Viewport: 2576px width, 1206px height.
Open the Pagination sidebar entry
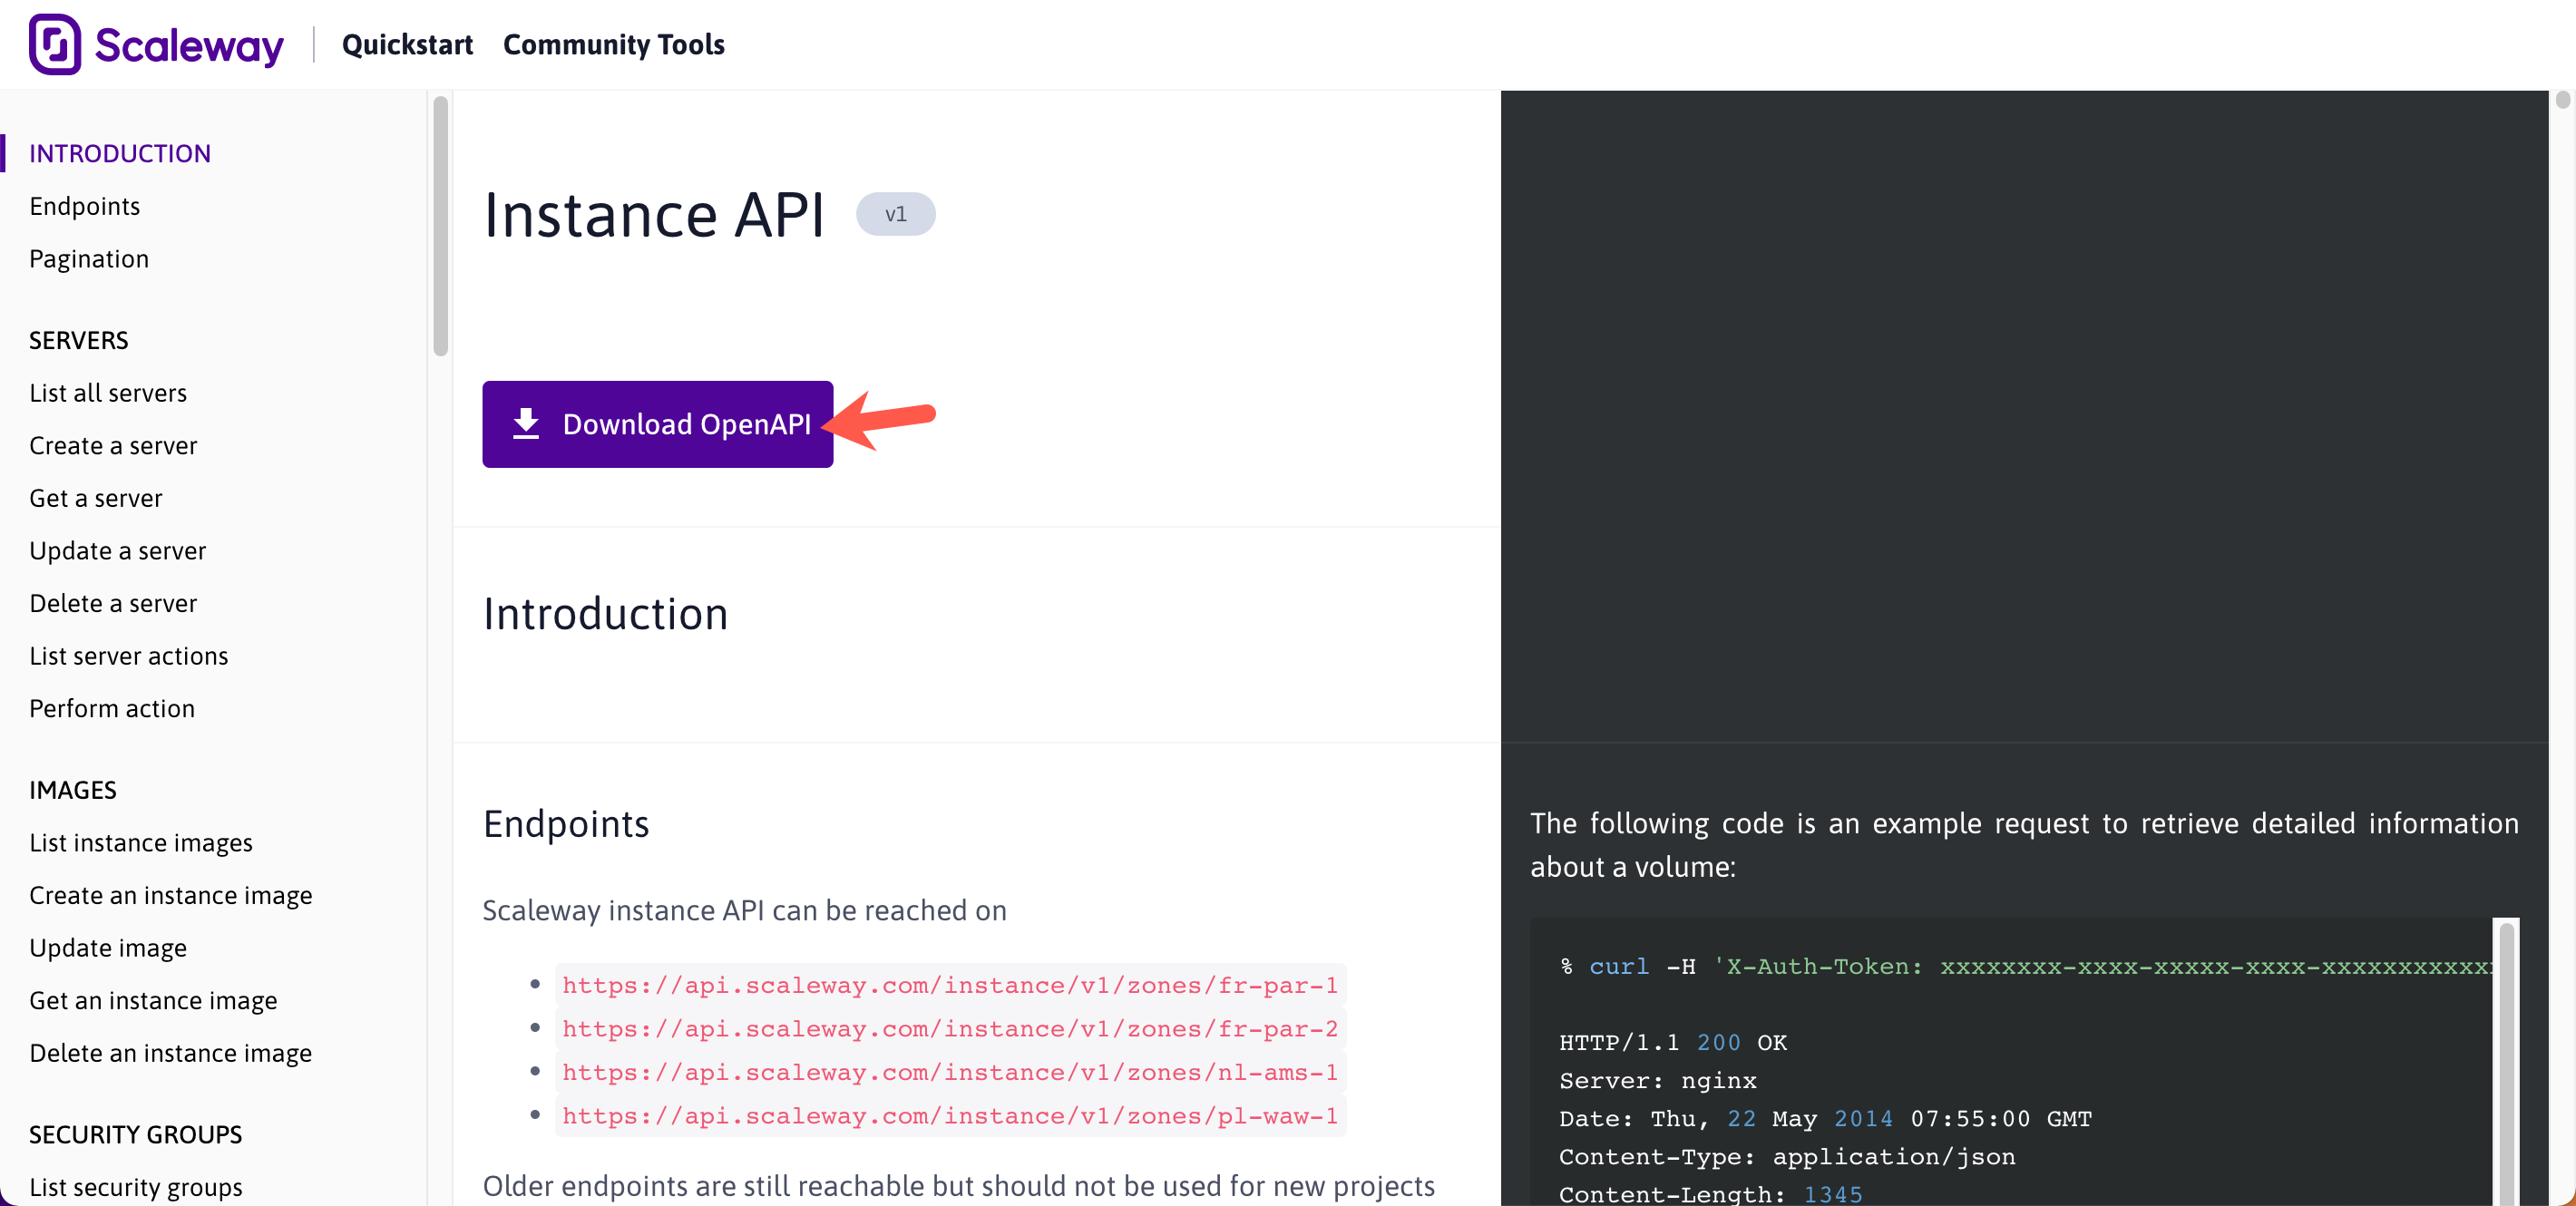click(89, 259)
